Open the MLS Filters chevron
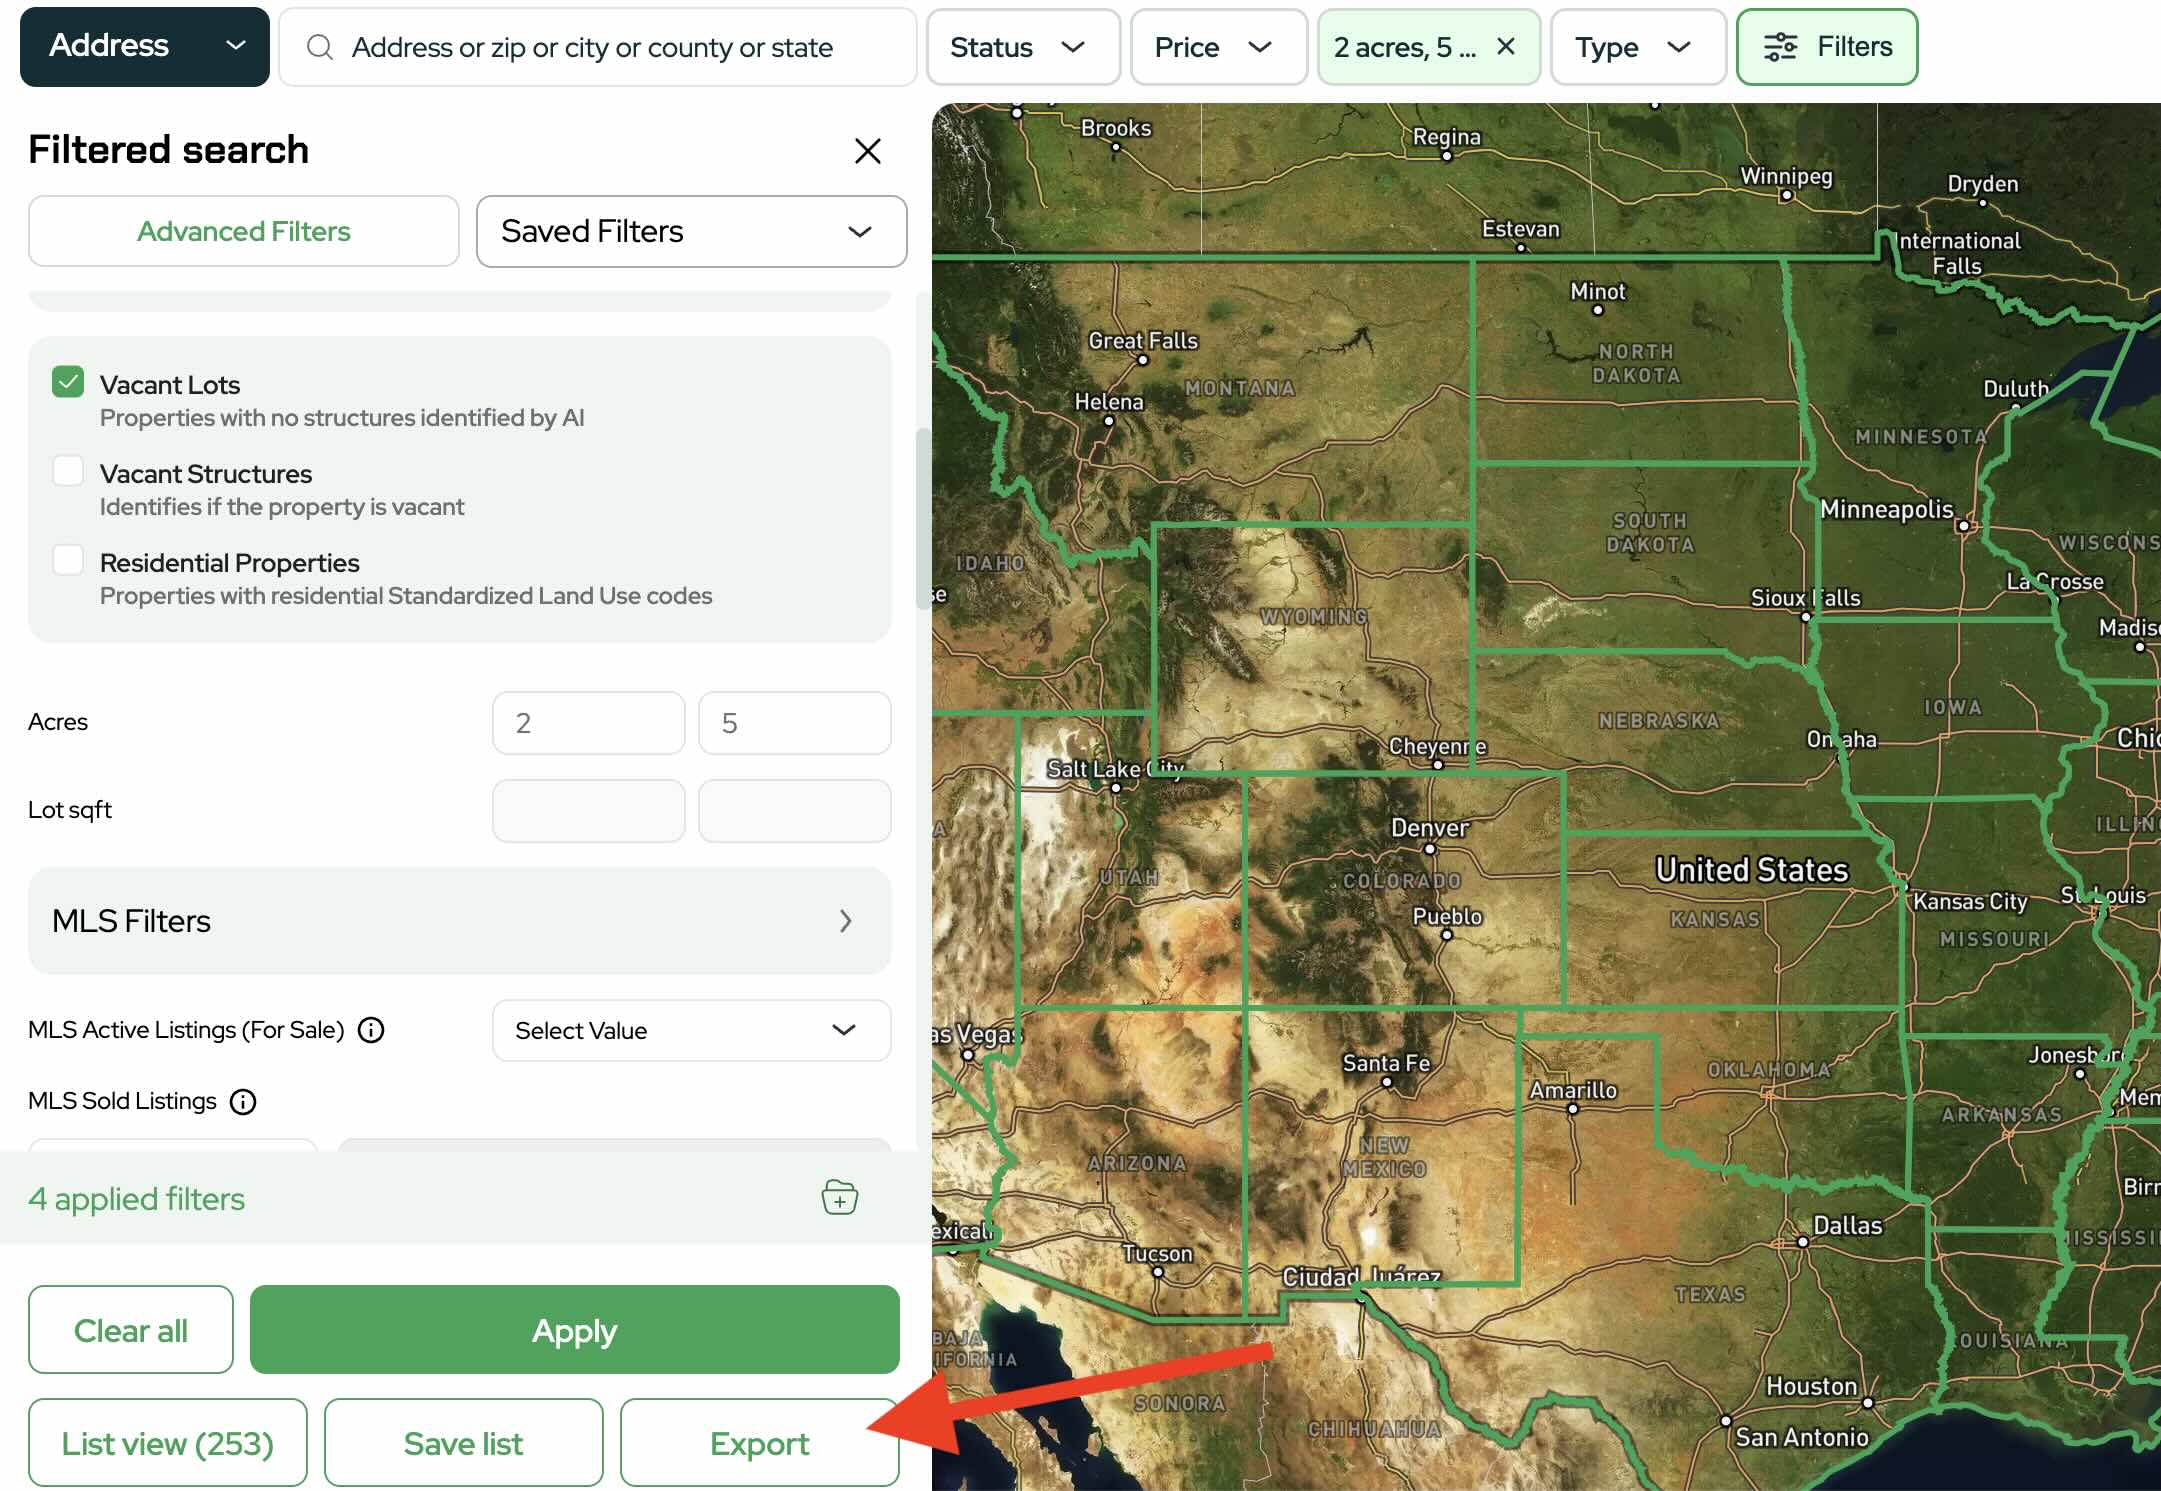The height and width of the screenshot is (1491, 2161). (845, 921)
